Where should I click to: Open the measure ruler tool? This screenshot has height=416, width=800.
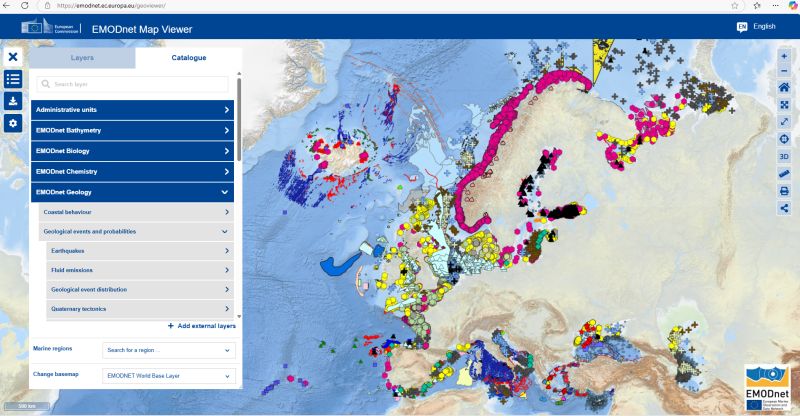coord(784,173)
